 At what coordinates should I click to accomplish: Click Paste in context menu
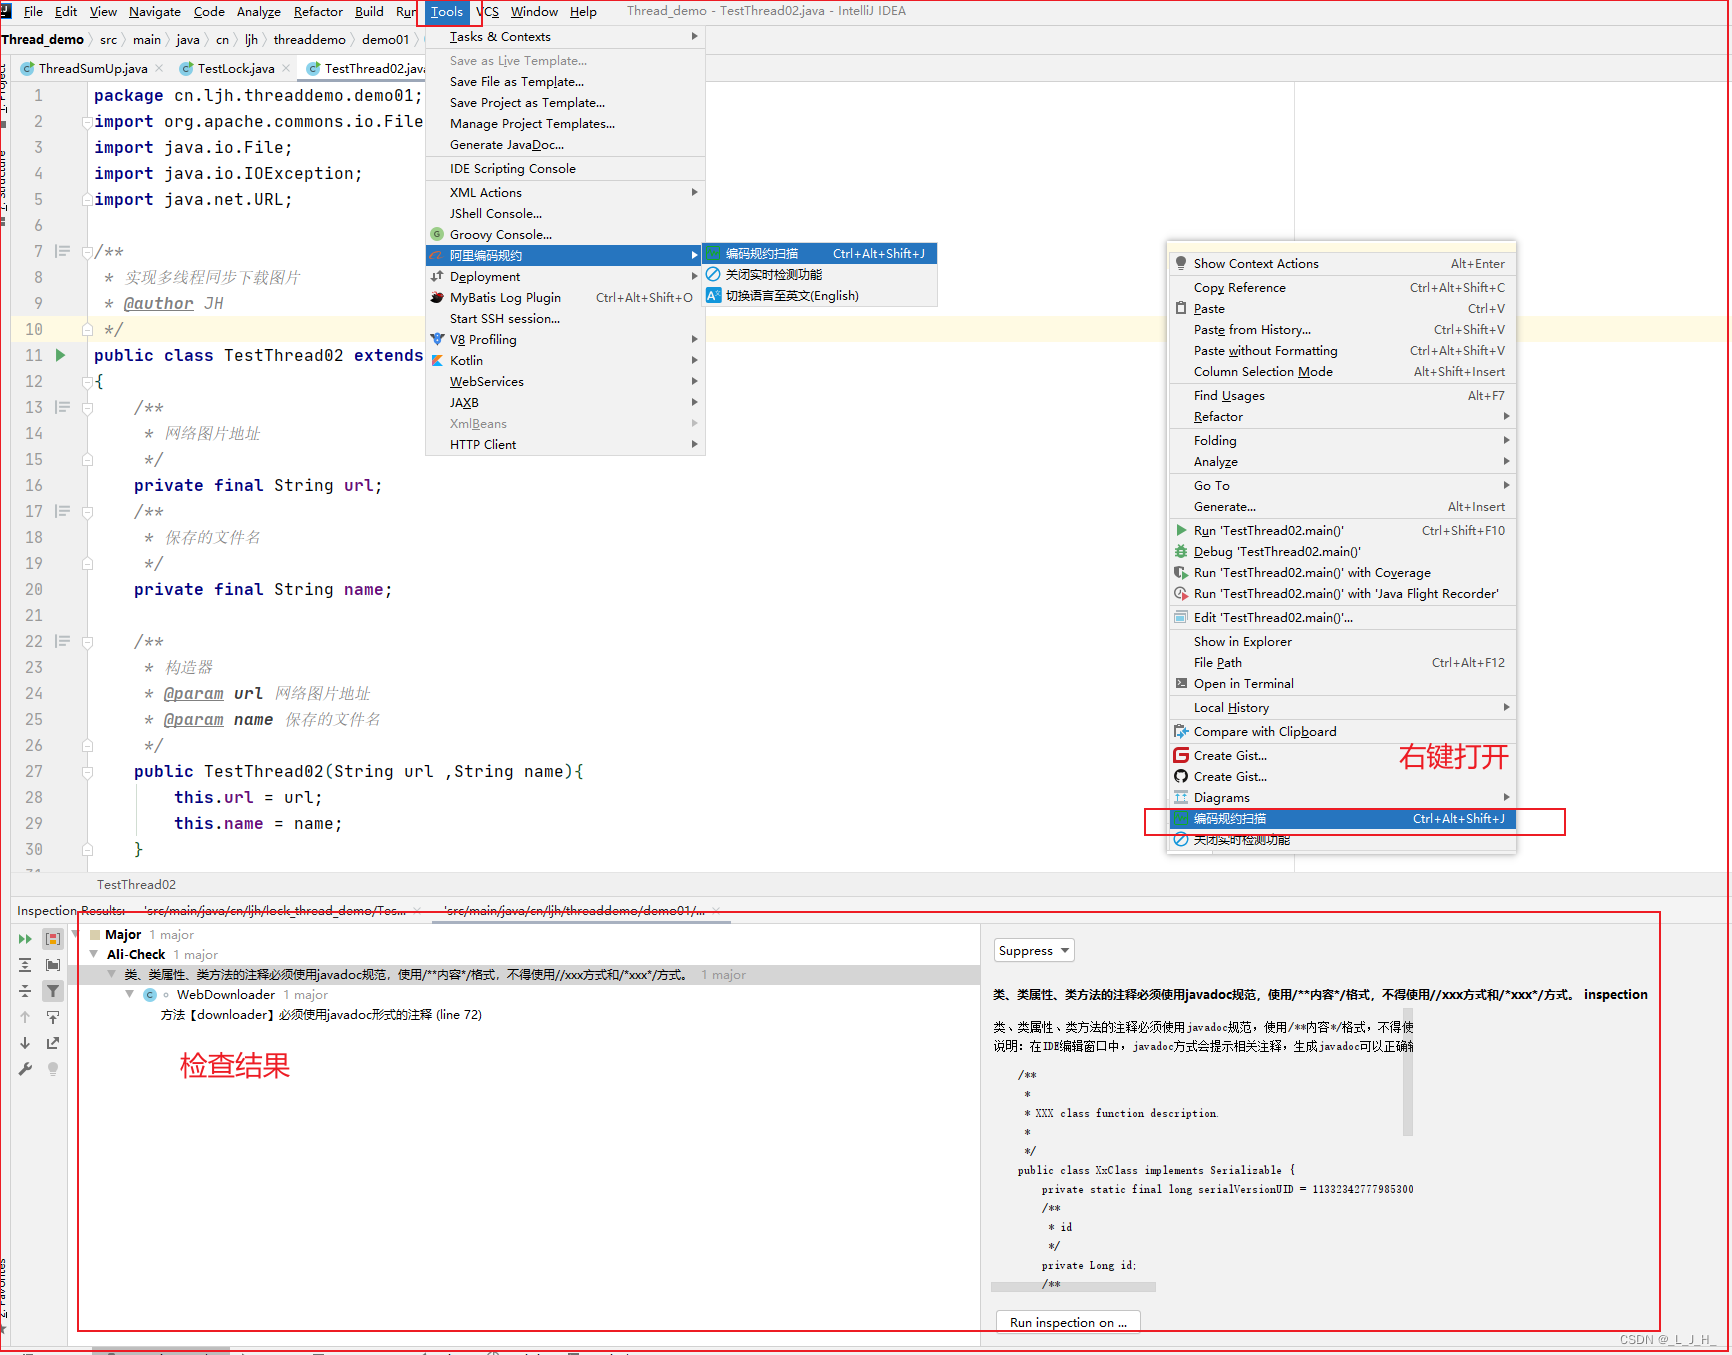point(1341,309)
